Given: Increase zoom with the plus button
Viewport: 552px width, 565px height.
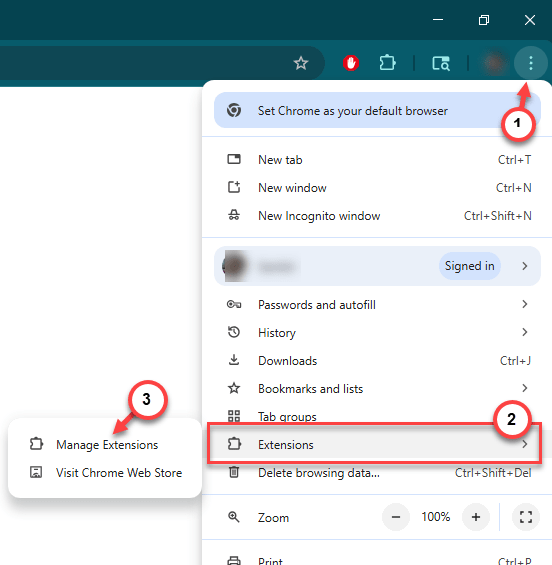Looking at the screenshot, I should (476, 517).
